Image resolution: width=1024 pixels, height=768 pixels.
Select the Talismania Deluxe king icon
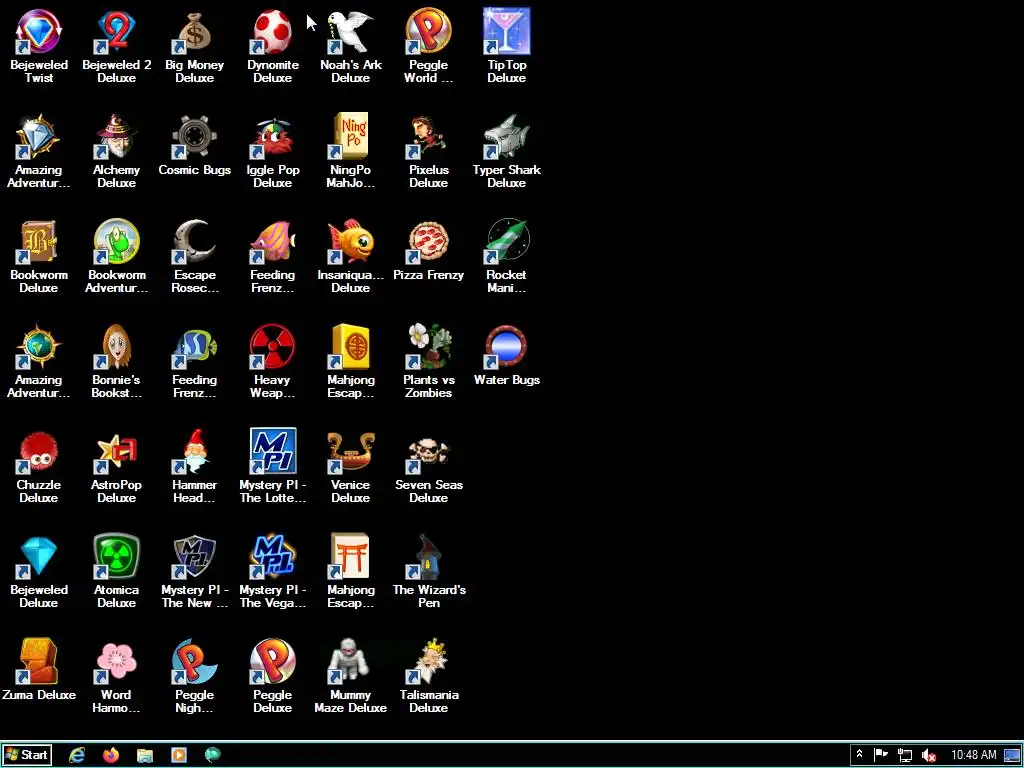pyautogui.click(x=428, y=662)
